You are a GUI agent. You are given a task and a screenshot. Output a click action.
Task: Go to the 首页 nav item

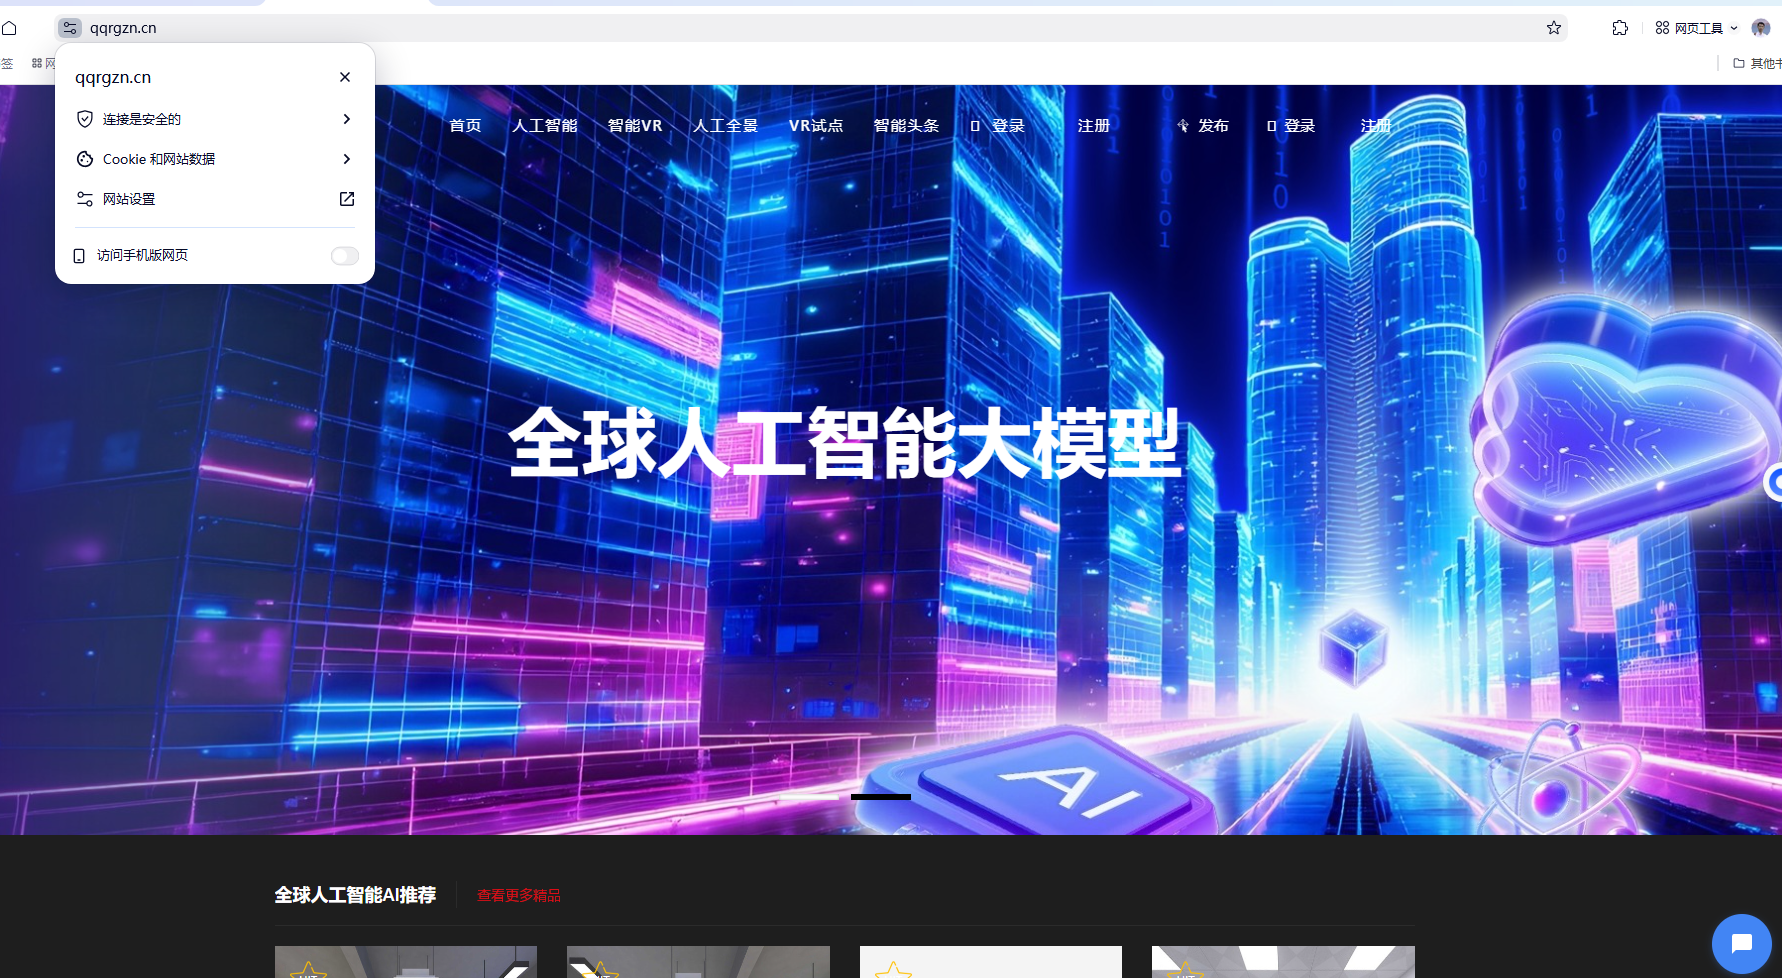(x=465, y=126)
